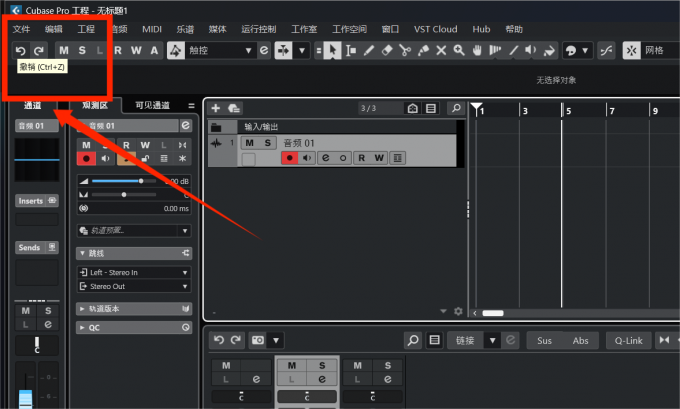Select the hand-shaped tool in the toolbar
680x409 pixels.
coord(477,50)
